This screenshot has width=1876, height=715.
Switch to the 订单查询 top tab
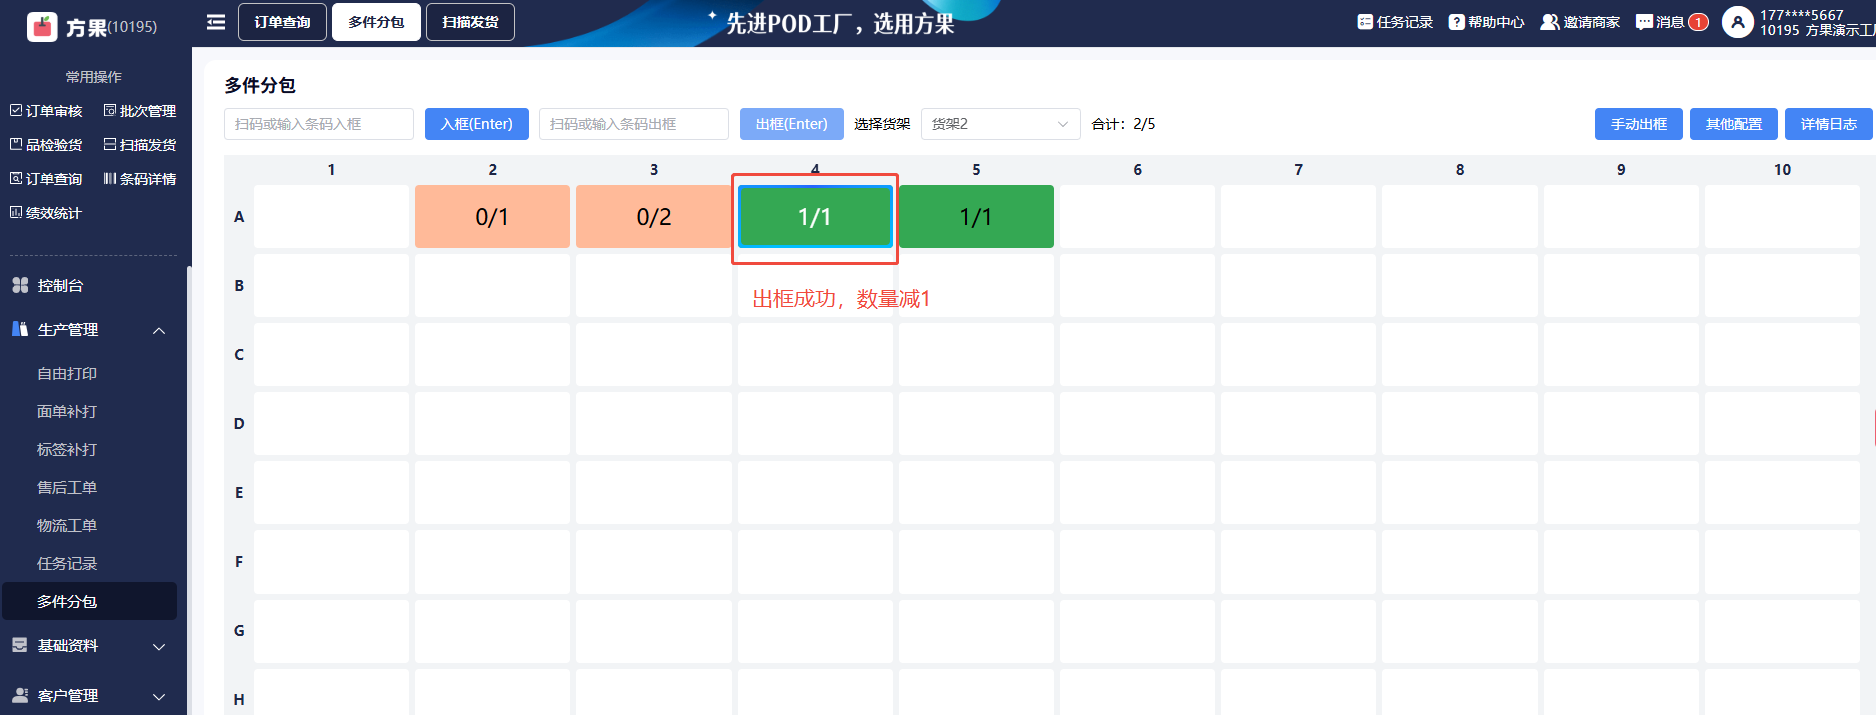282,22
